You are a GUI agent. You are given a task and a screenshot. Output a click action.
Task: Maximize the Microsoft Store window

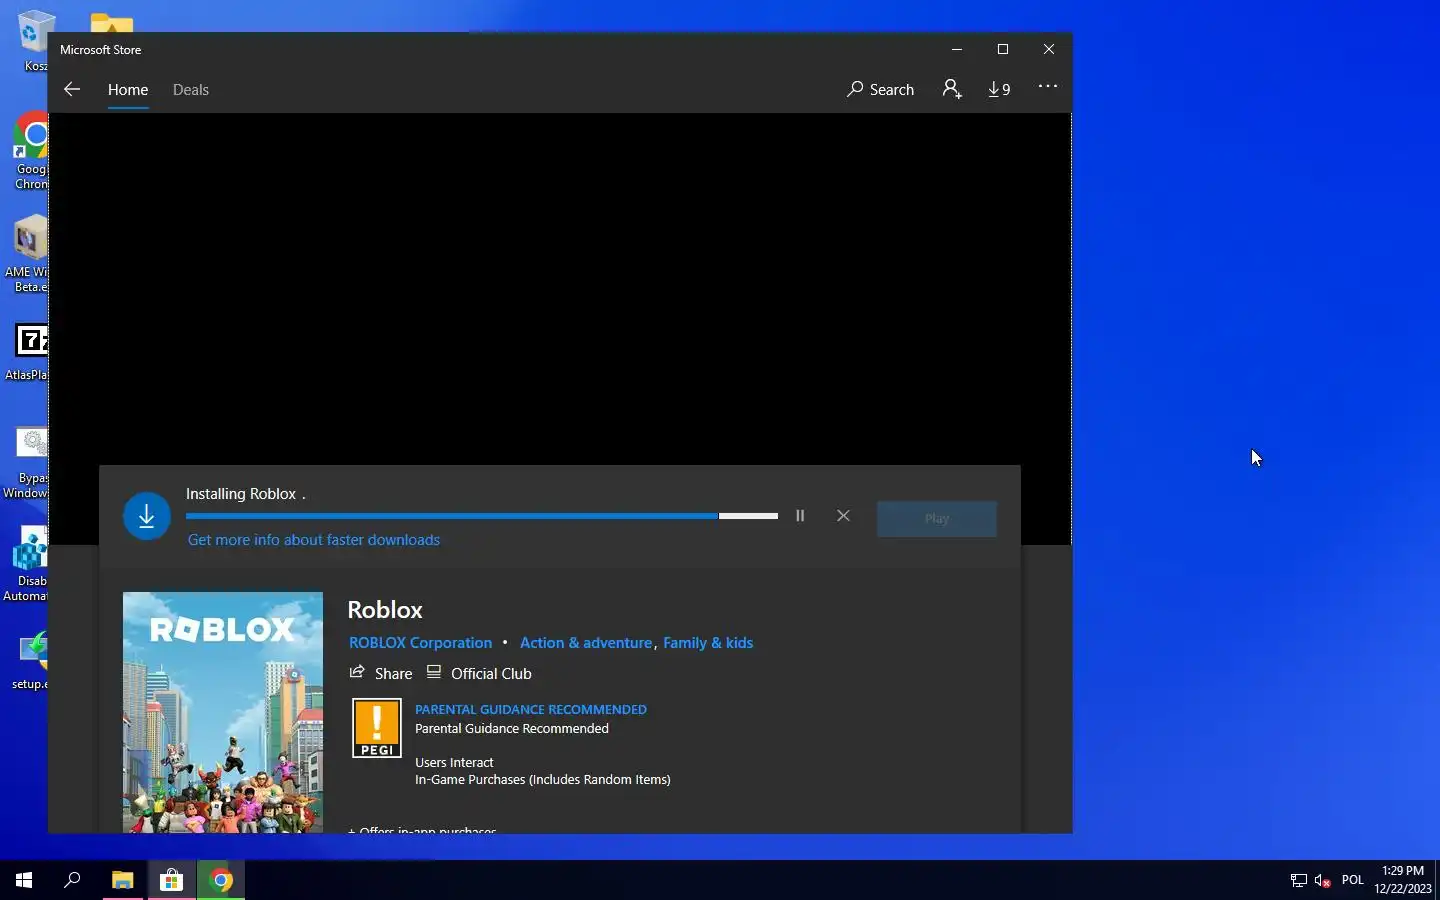coord(1003,49)
